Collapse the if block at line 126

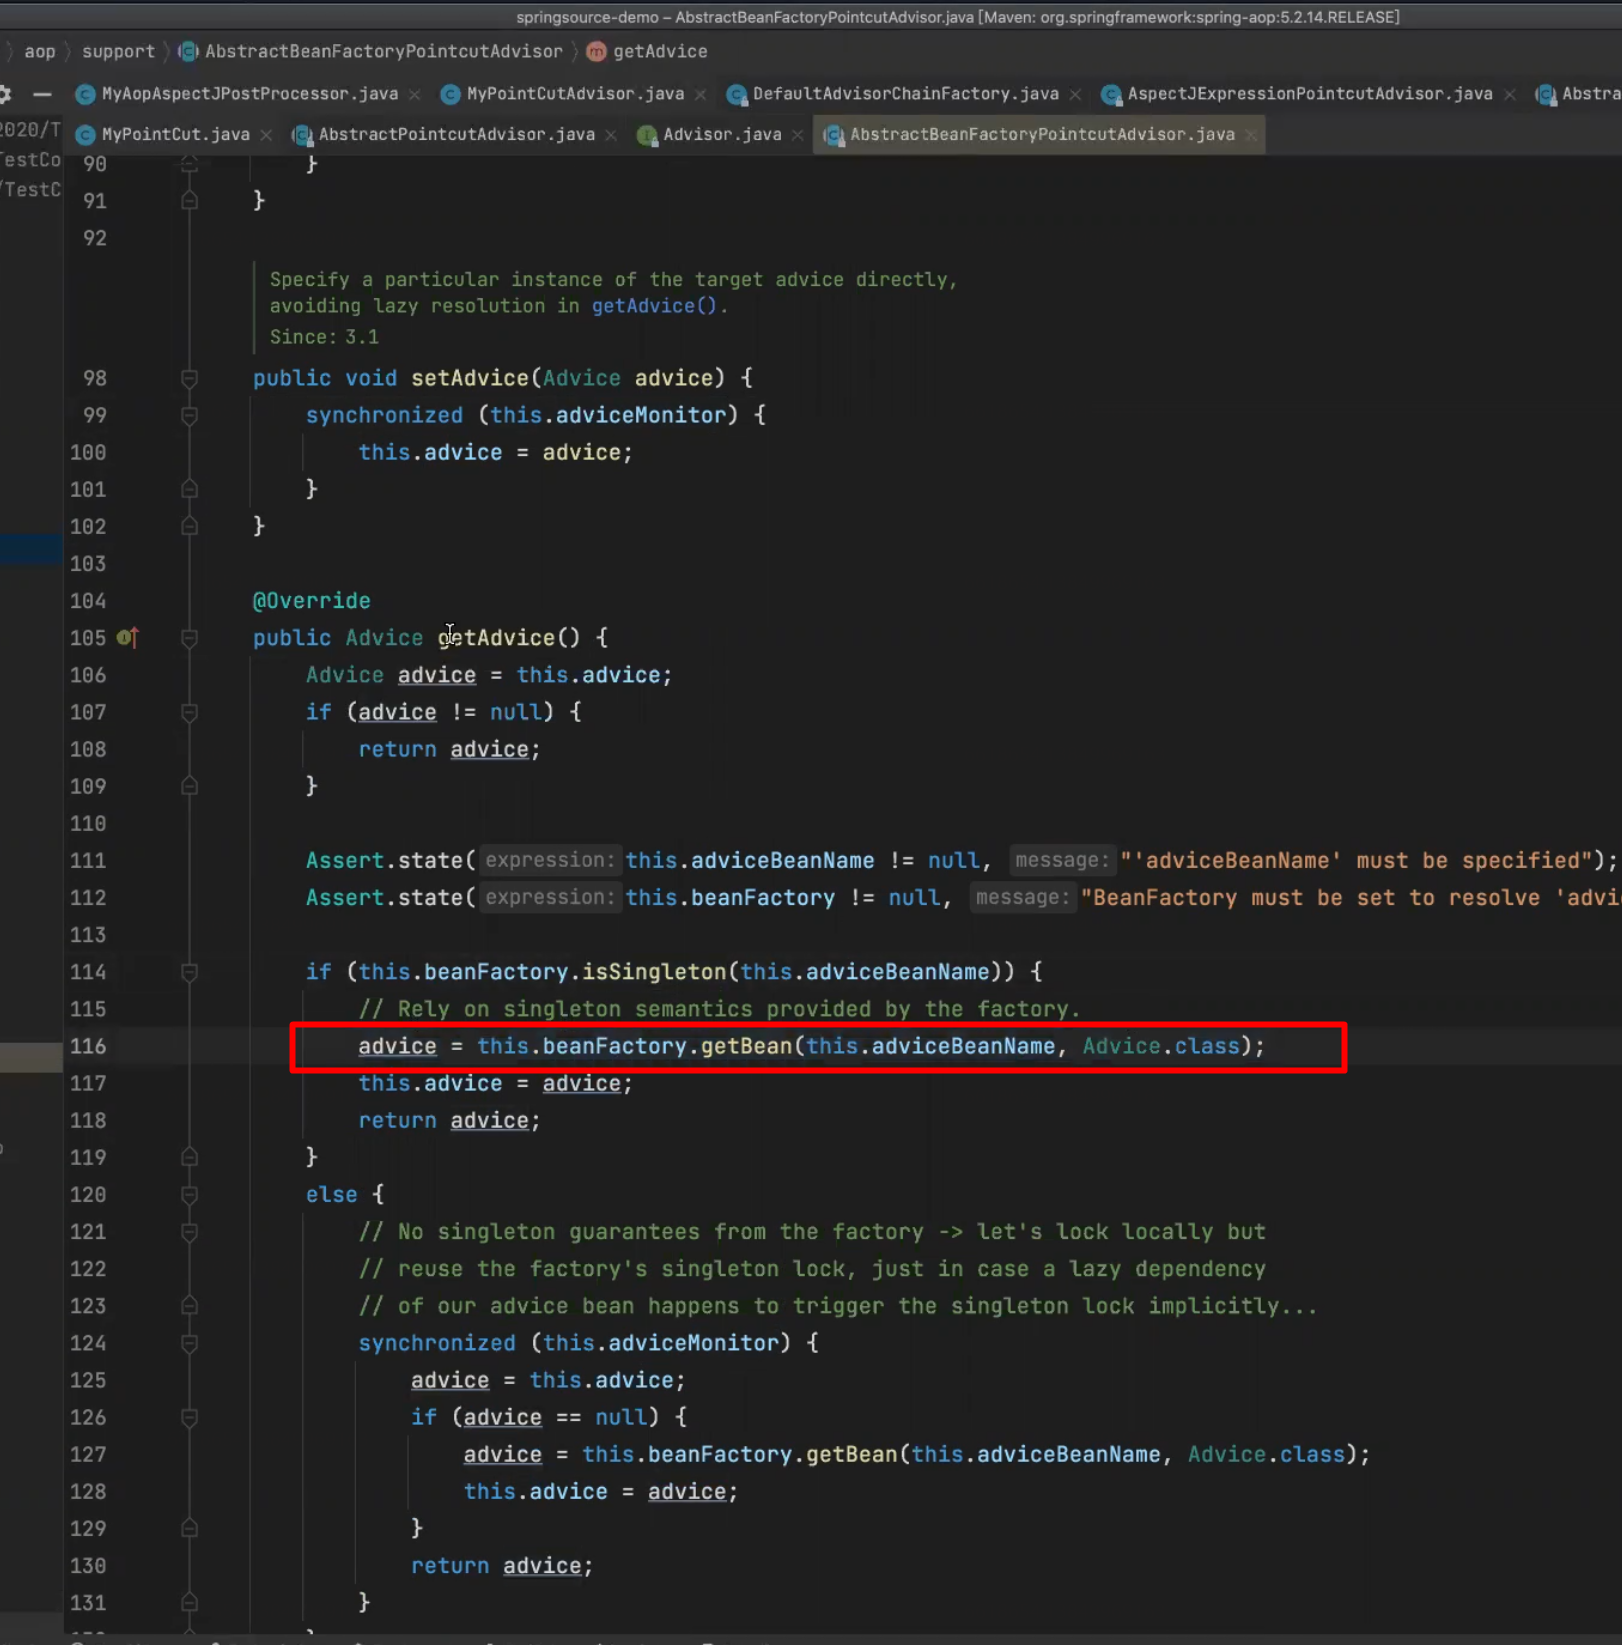(x=189, y=1417)
